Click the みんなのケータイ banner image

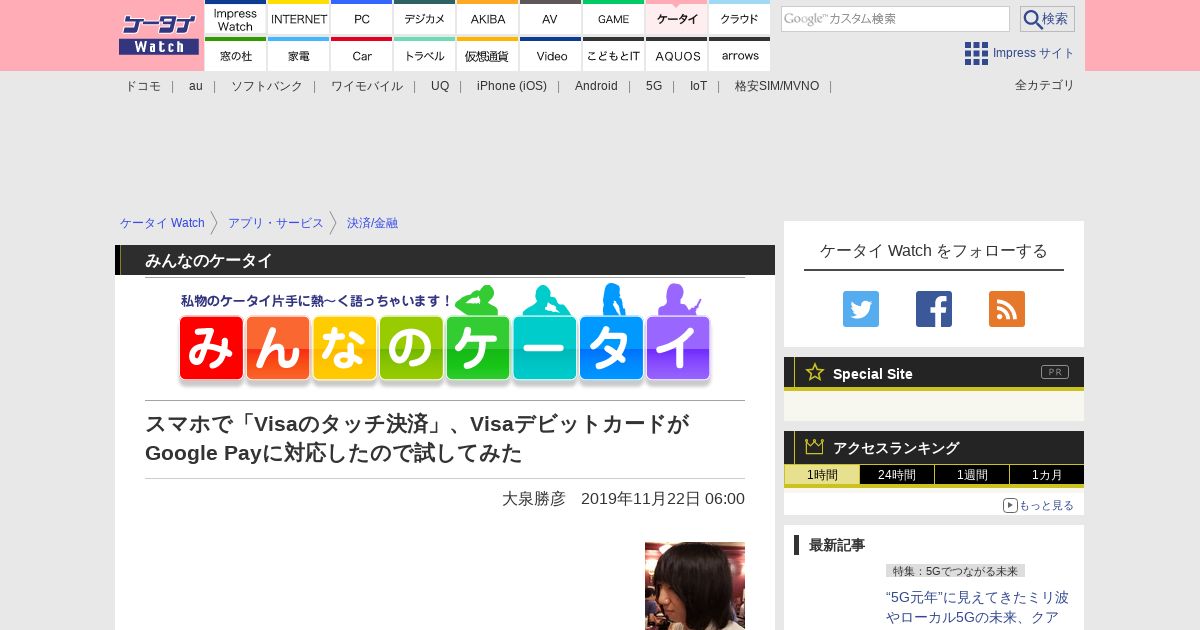[445, 336]
